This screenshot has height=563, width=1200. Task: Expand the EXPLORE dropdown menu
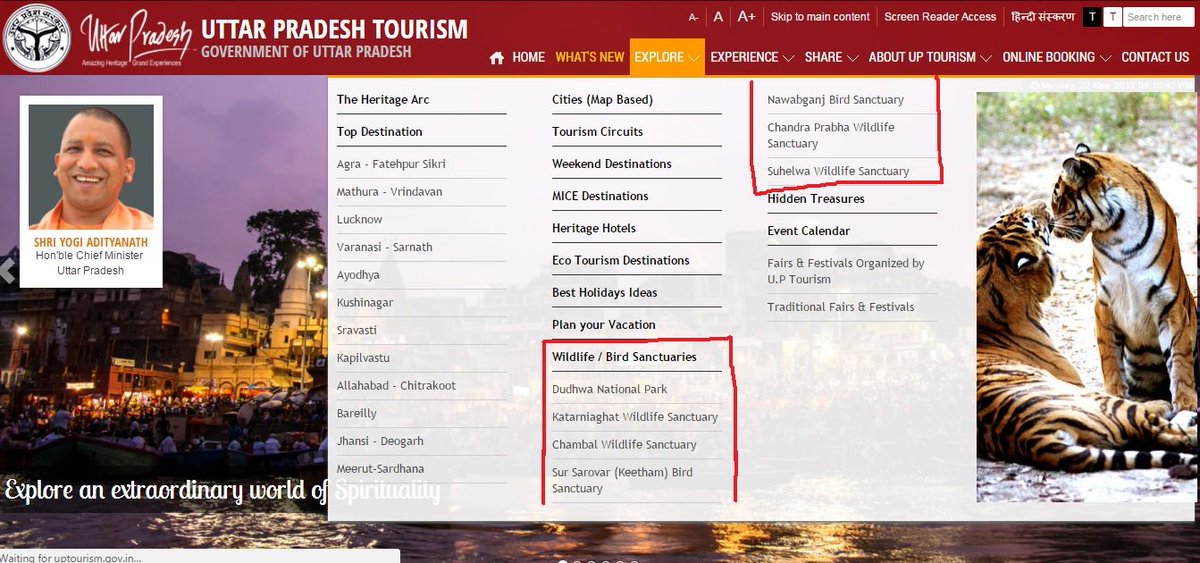tap(667, 57)
